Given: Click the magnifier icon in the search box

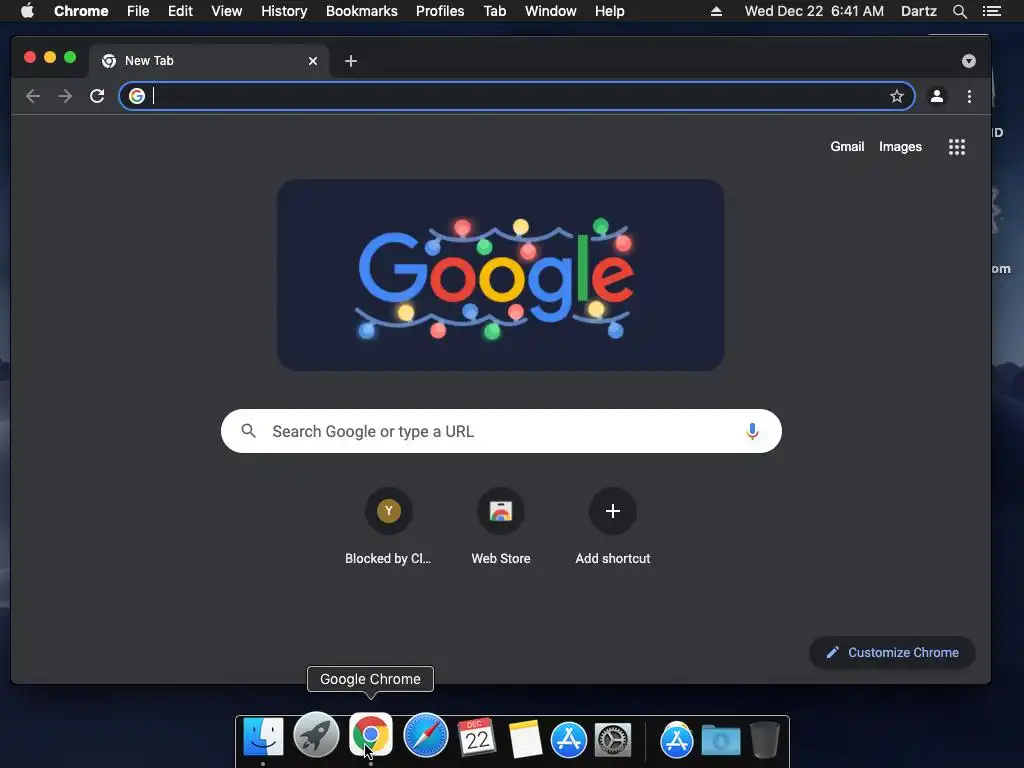Looking at the screenshot, I should pos(249,431).
